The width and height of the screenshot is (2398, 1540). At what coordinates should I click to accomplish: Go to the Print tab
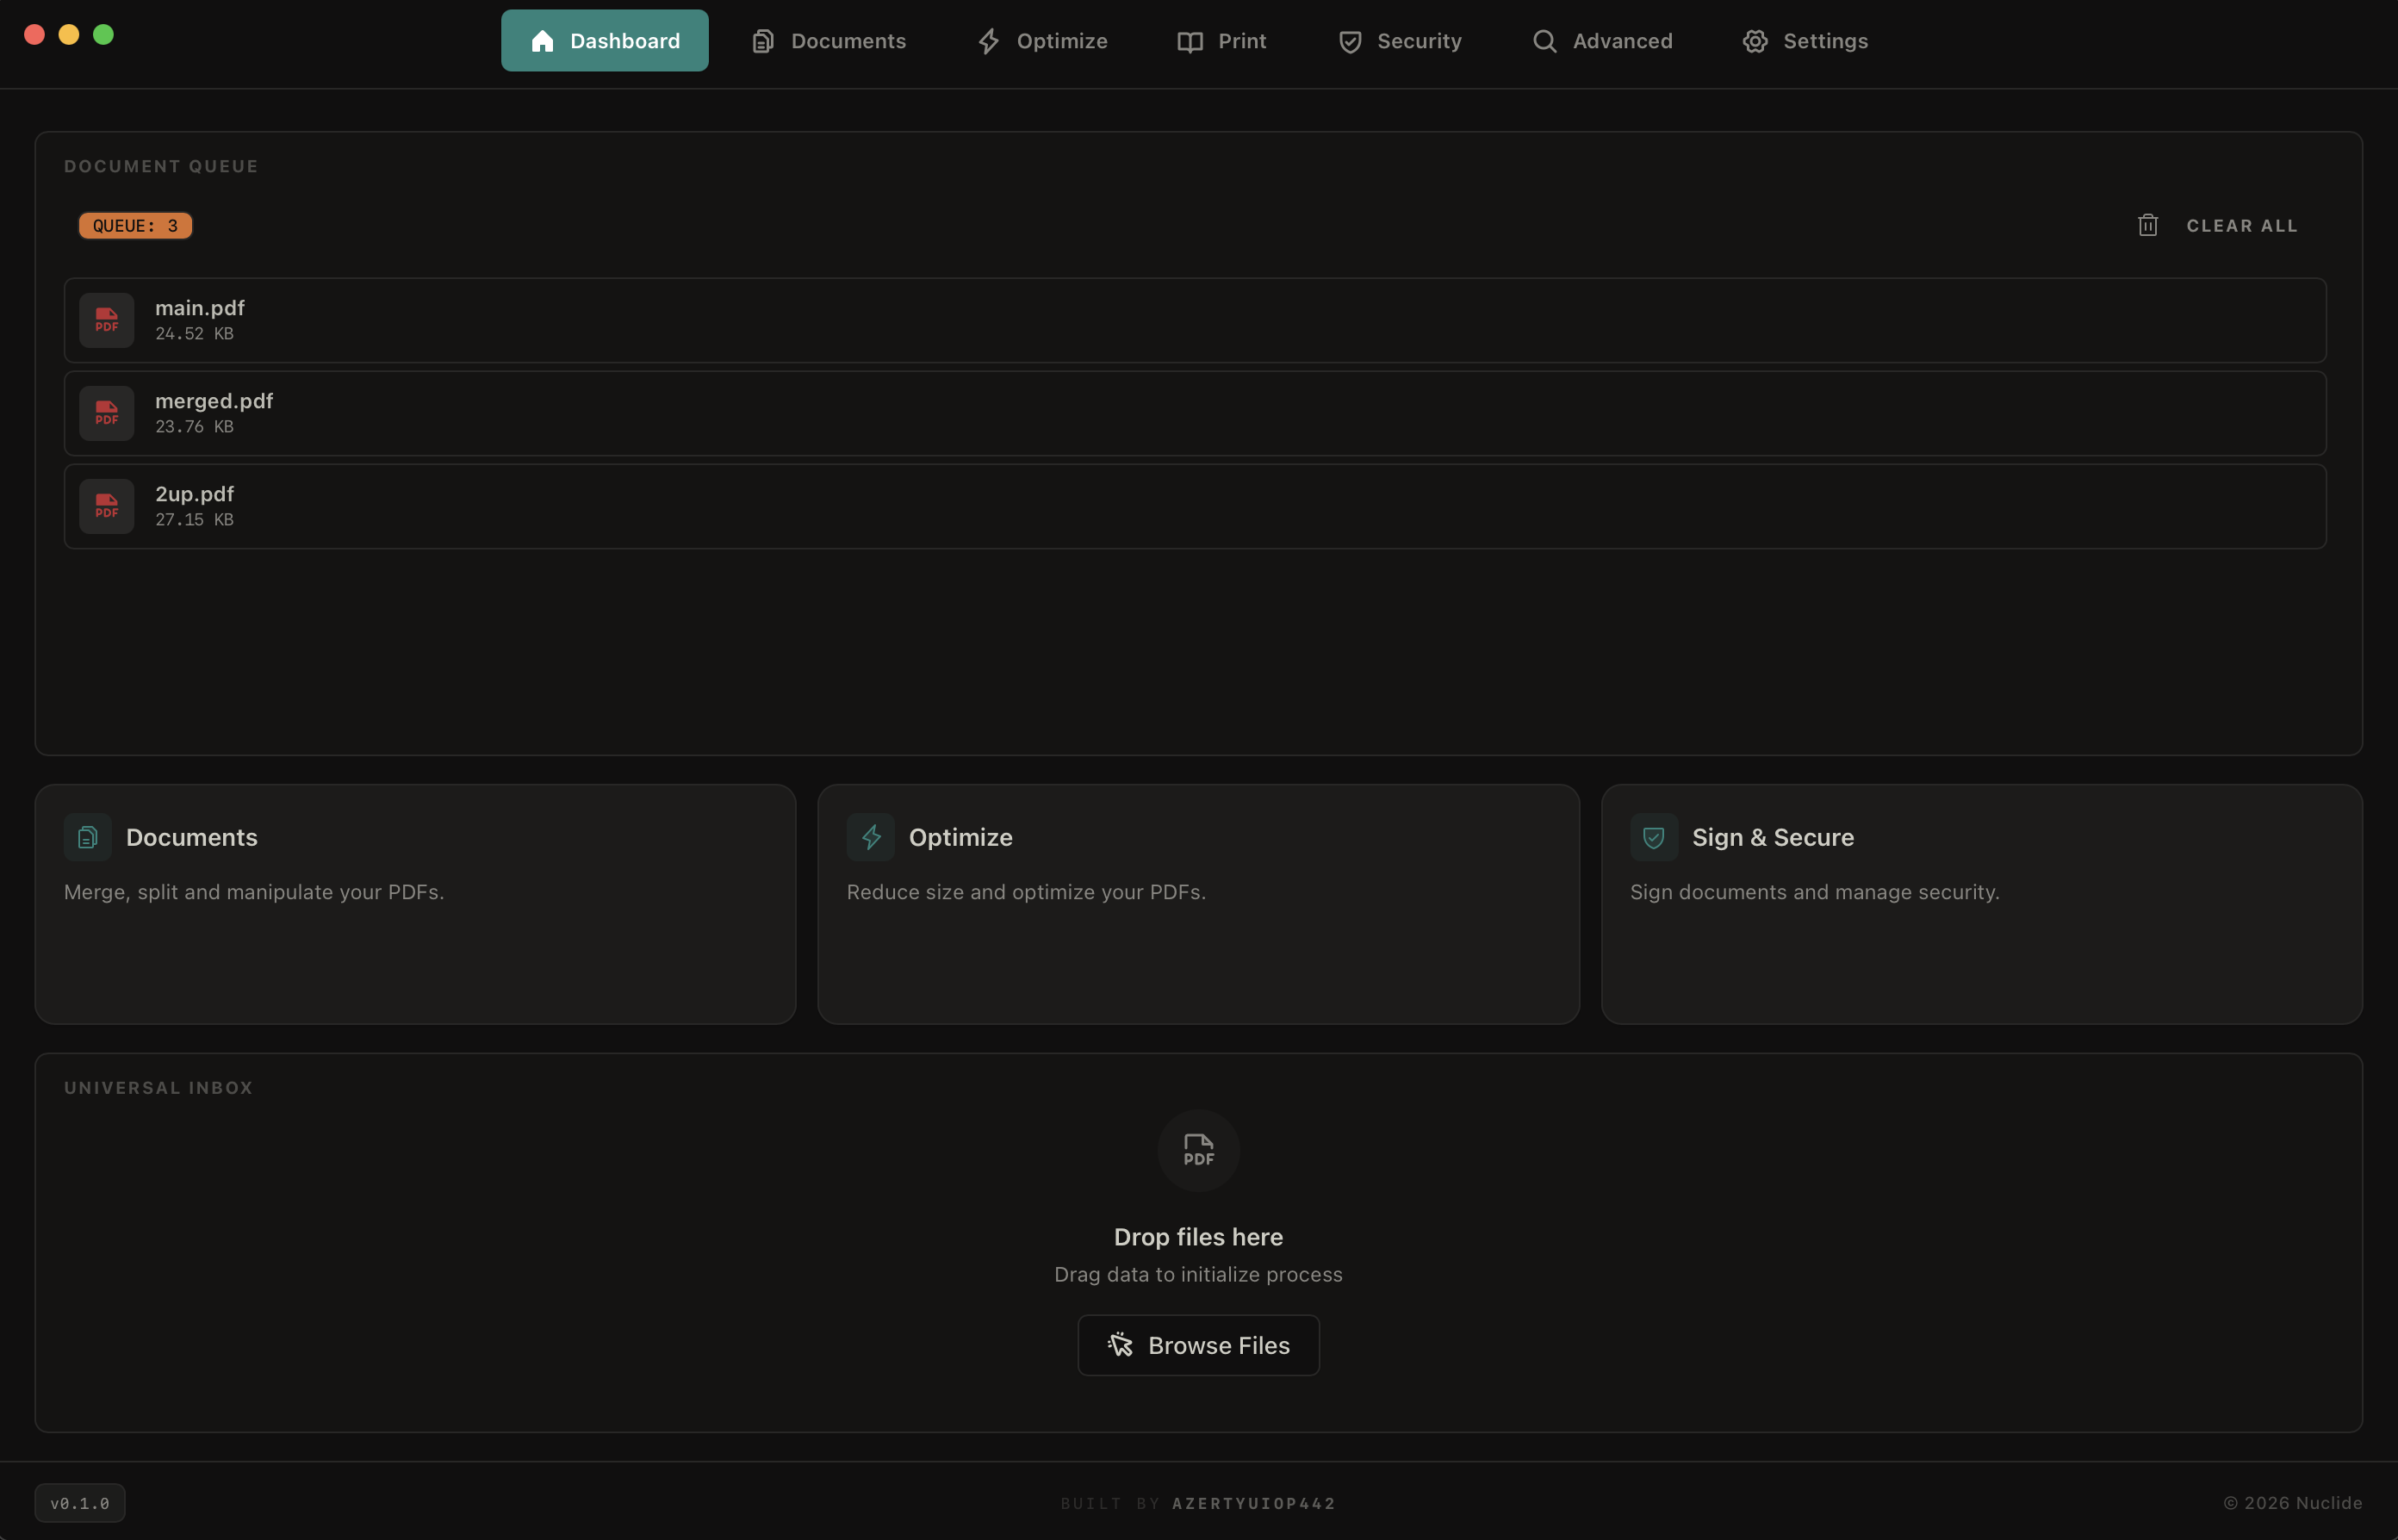pyautogui.click(x=1222, y=41)
